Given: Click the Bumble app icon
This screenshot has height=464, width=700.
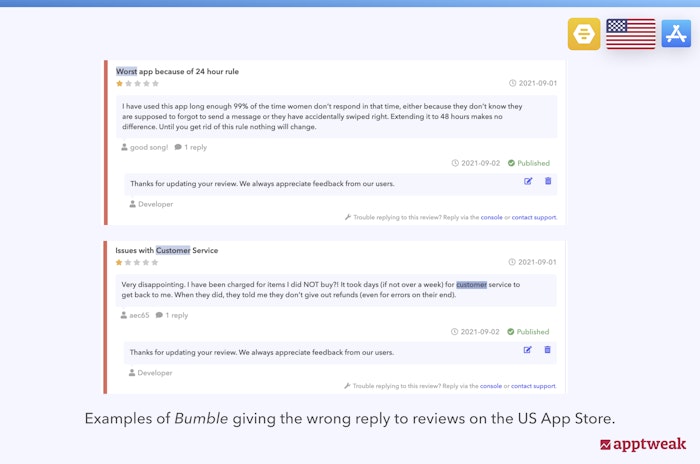Looking at the screenshot, I should coord(583,33).
